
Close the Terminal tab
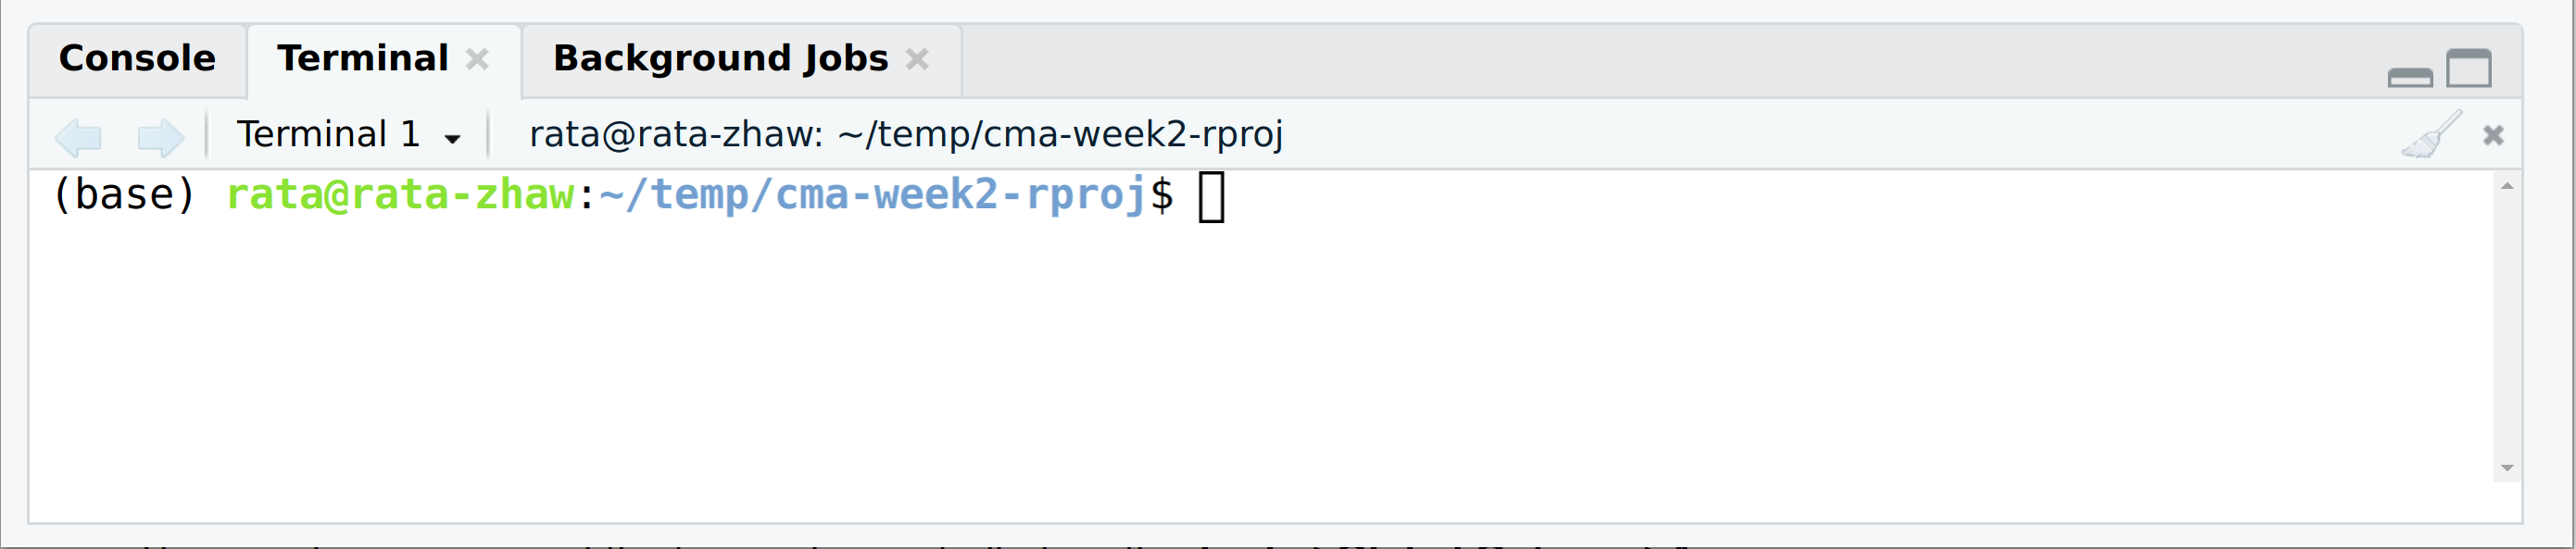478,60
